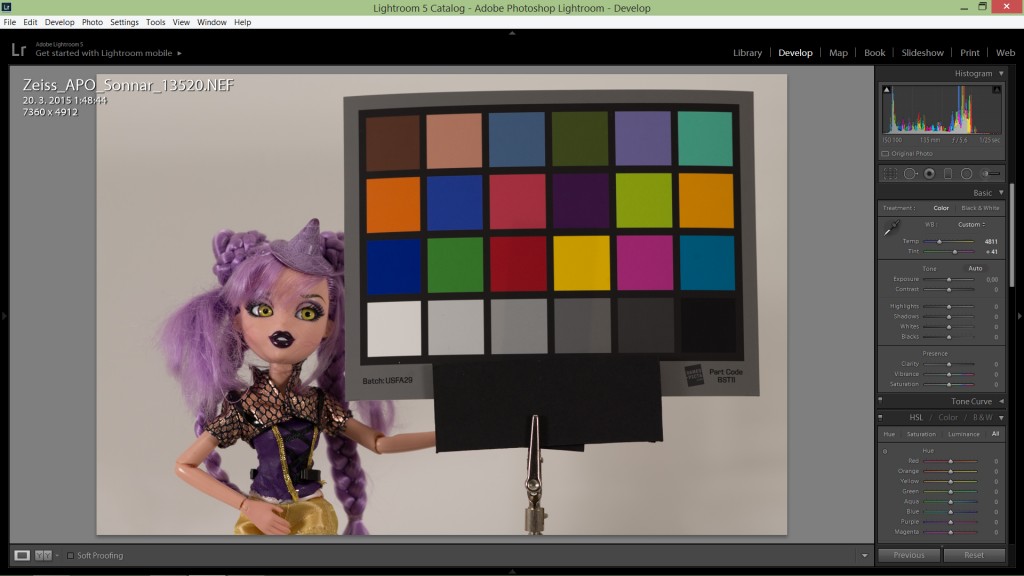The width and height of the screenshot is (1024, 576).
Task: Open the Help menu
Action: [242, 22]
